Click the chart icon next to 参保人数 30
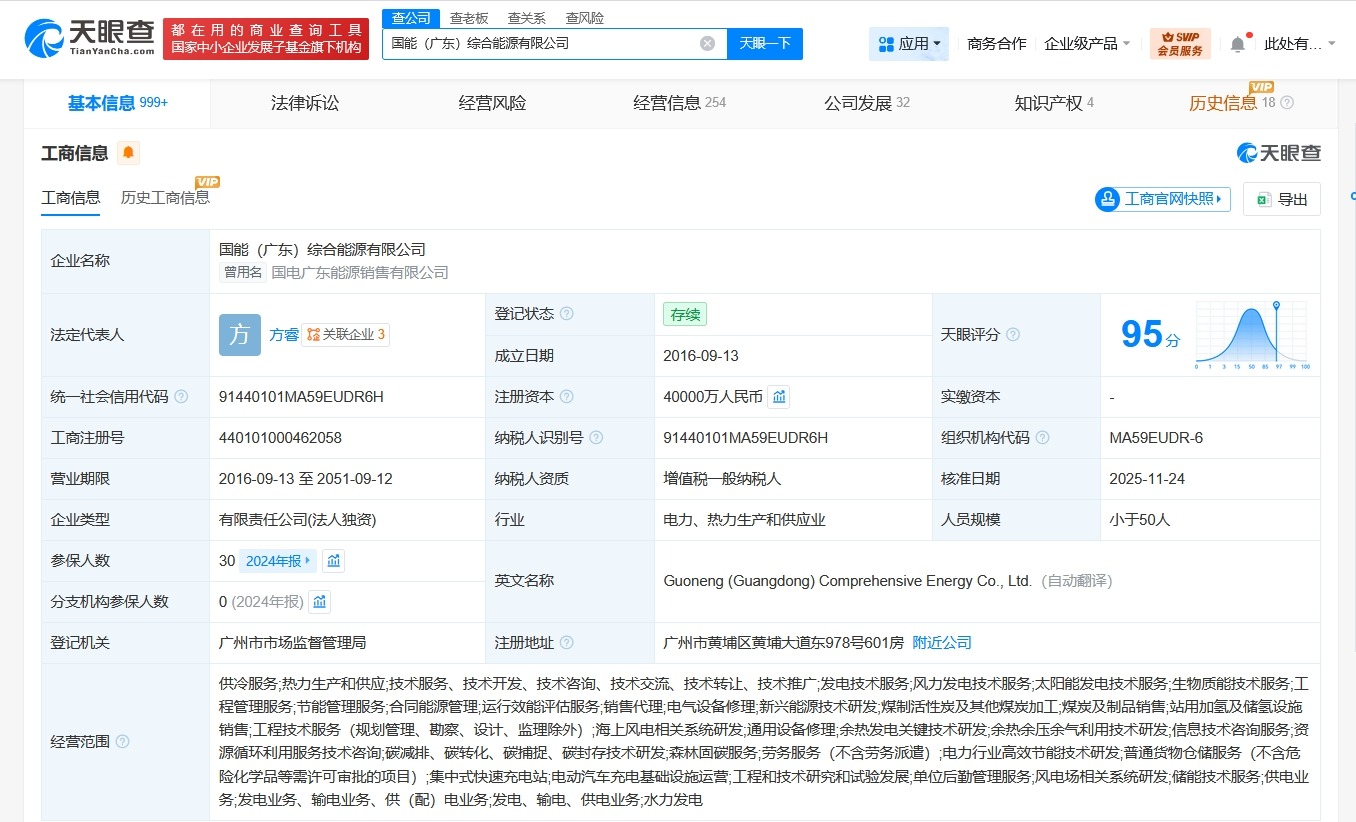Image resolution: width=1356 pixels, height=822 pixels. click(333, 561)
